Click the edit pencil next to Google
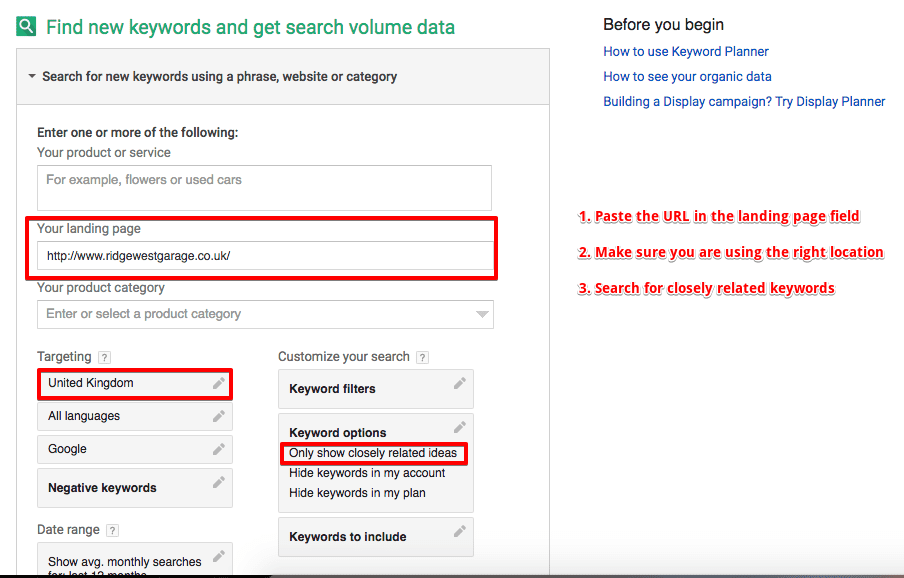 [x=218, y=449]
